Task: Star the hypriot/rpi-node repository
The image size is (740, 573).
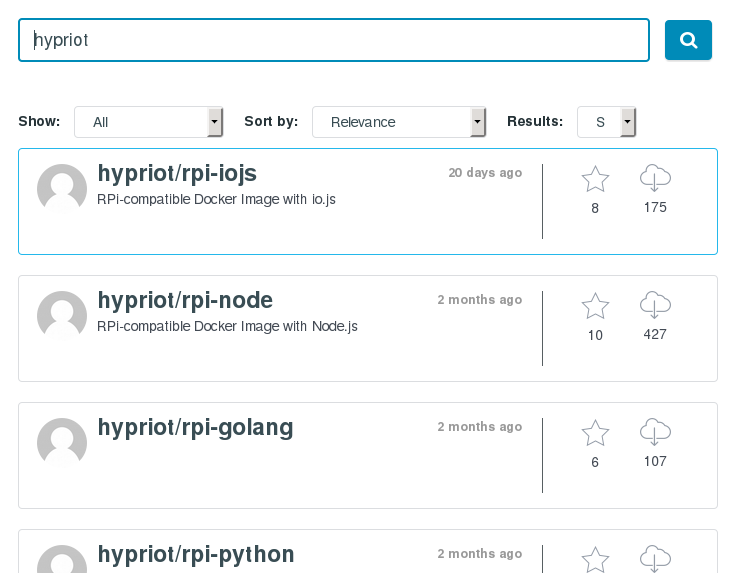Action: tap(595, 306)
